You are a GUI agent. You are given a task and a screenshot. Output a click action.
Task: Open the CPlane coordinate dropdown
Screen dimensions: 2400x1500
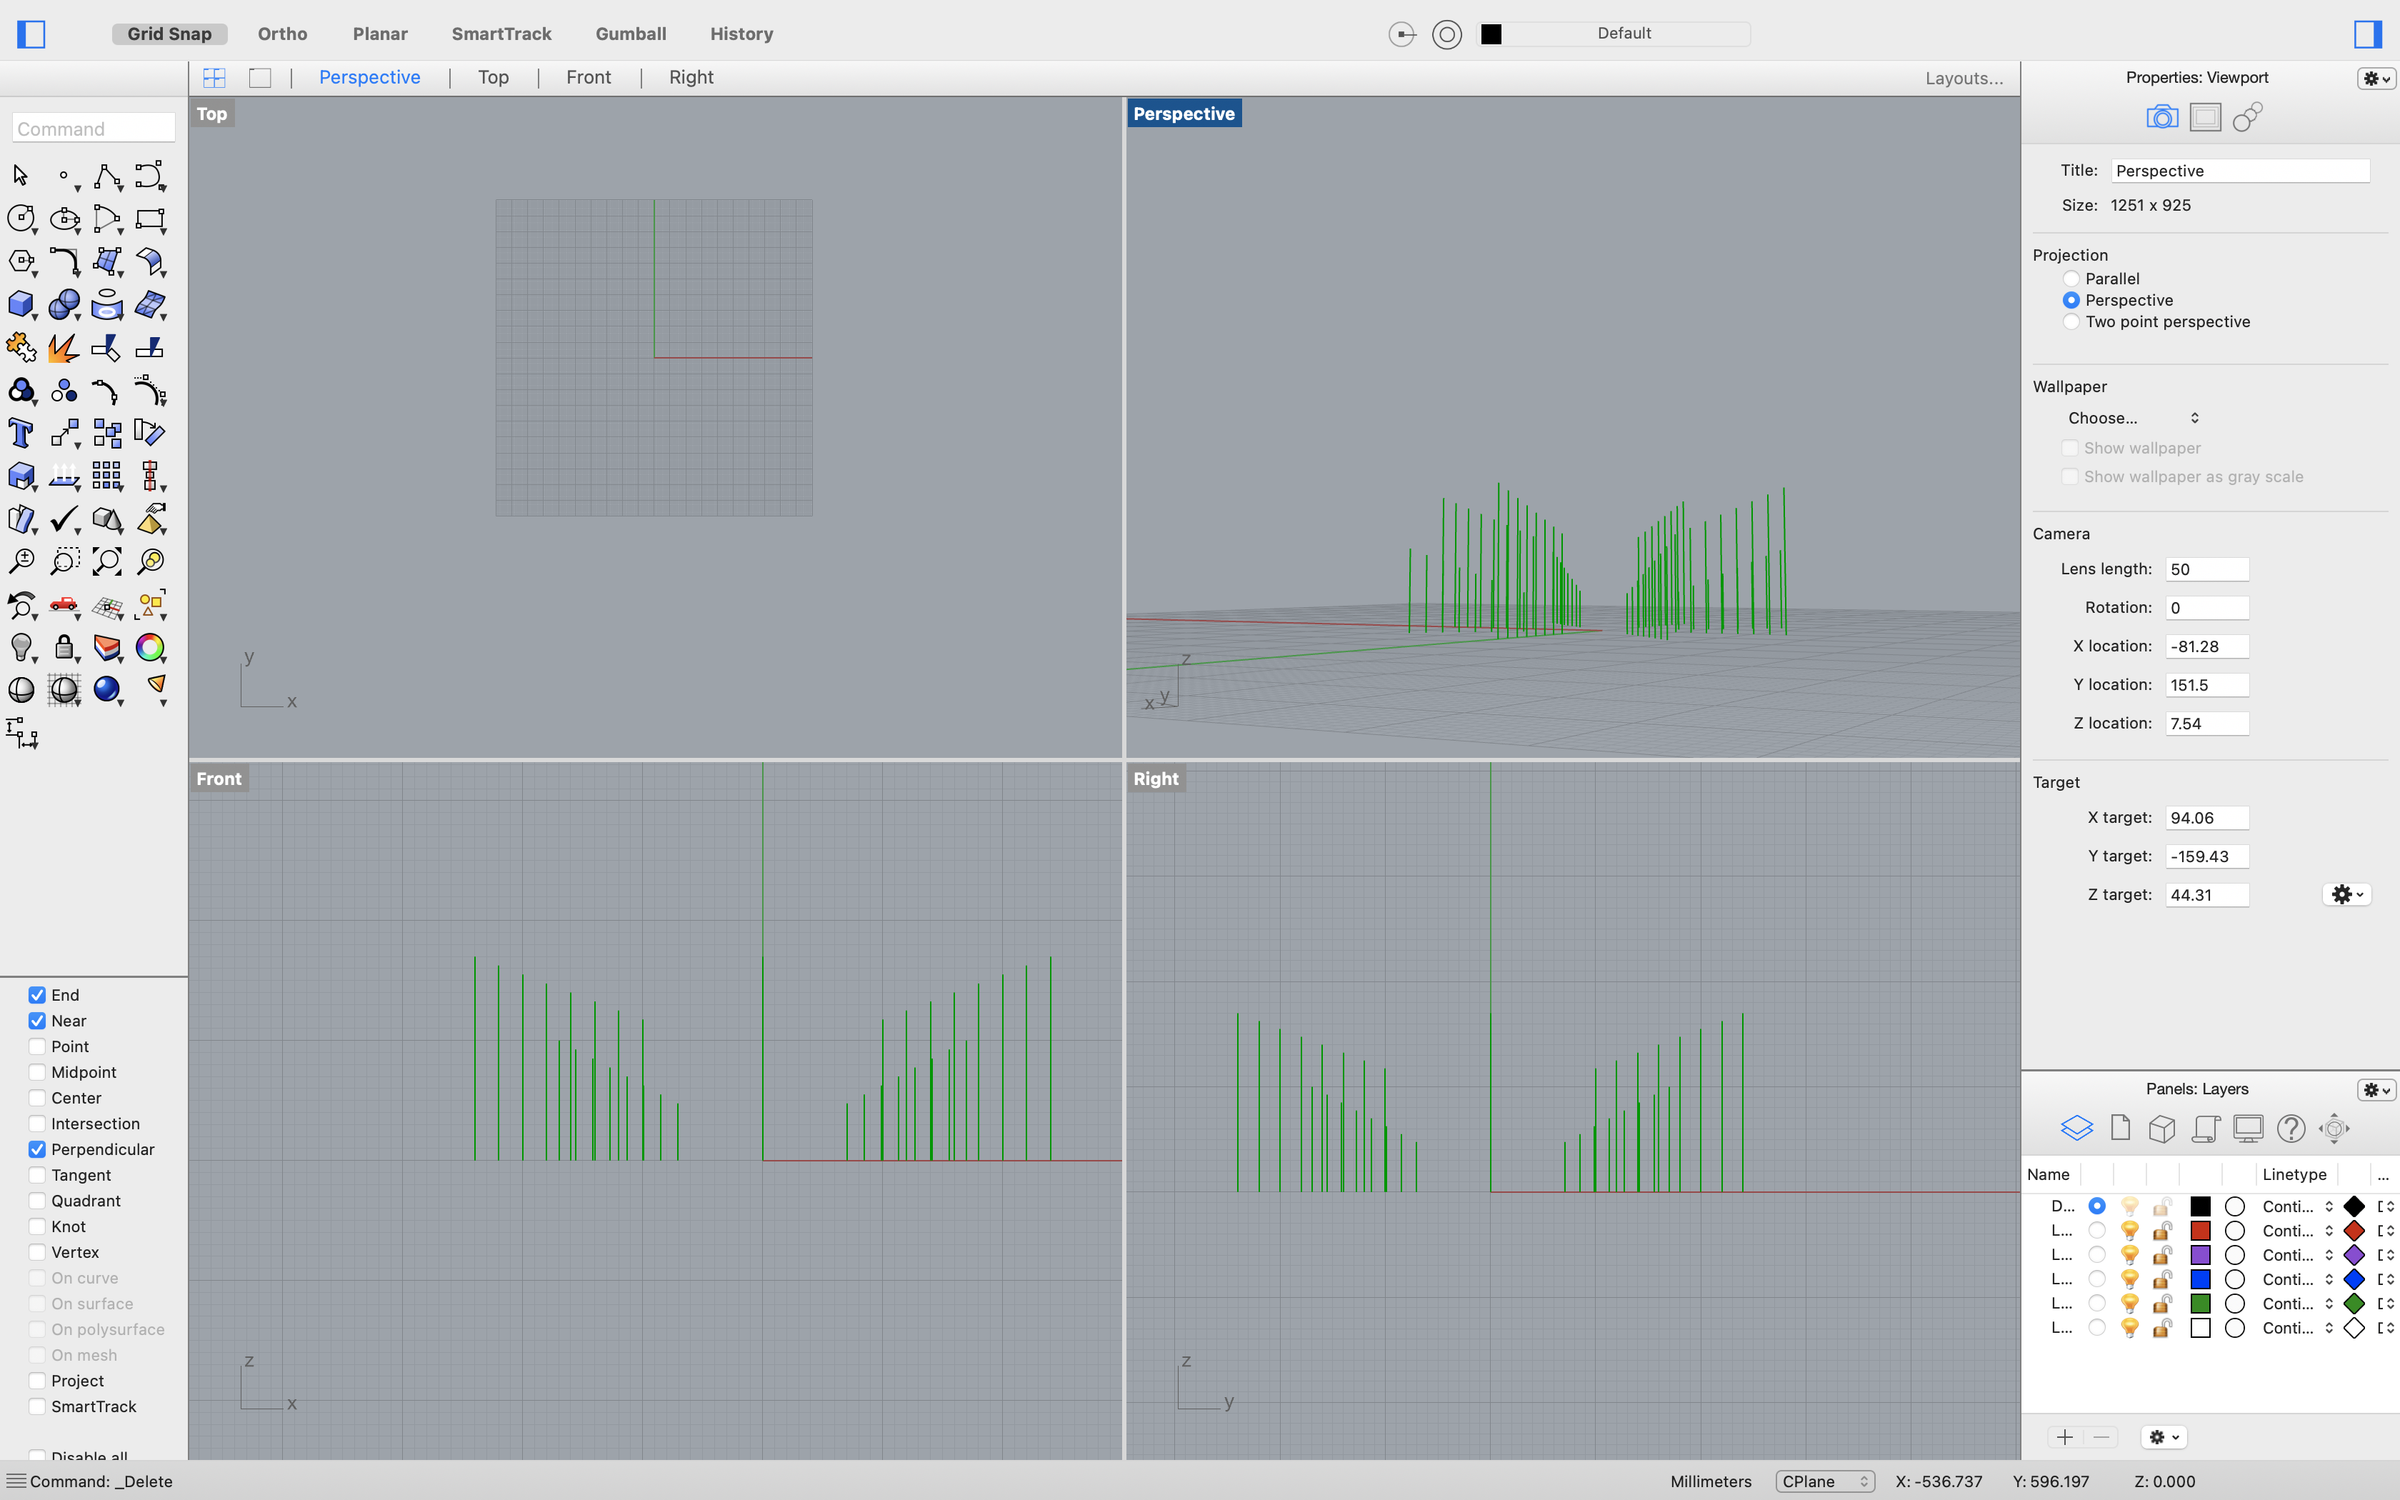1825,1481
